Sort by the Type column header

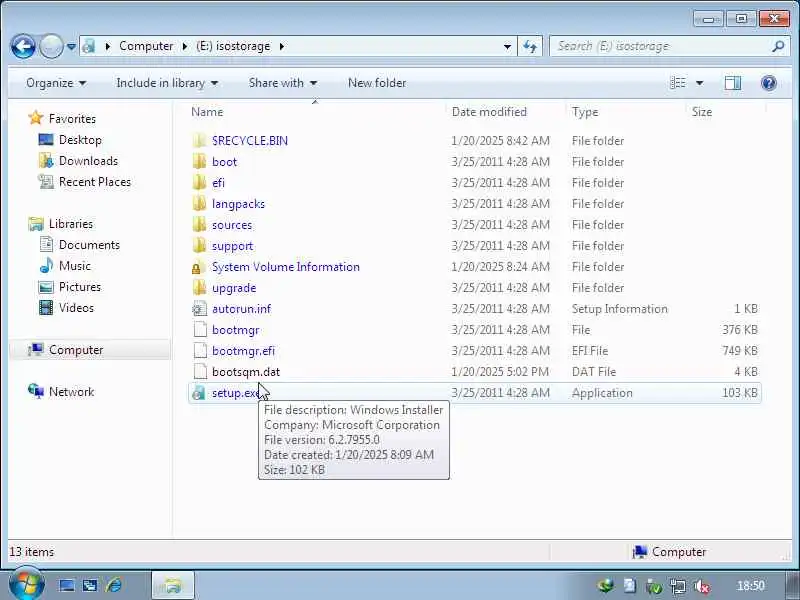pyautogui.click(x=585, y=112)
